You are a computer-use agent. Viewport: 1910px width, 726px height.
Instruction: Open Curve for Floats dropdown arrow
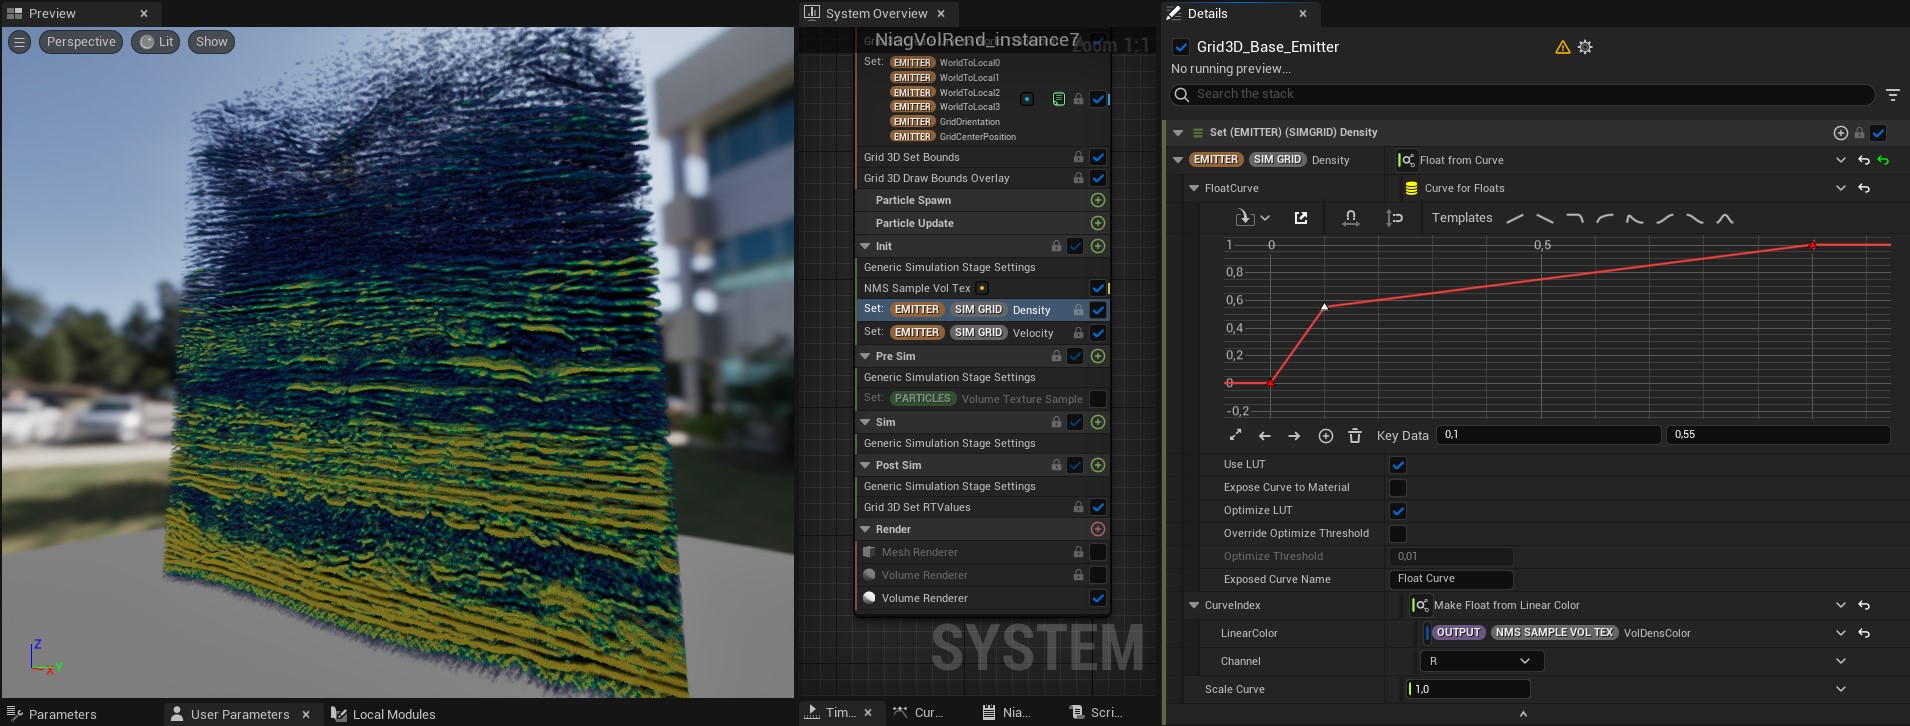click(x=1841, y=188)
